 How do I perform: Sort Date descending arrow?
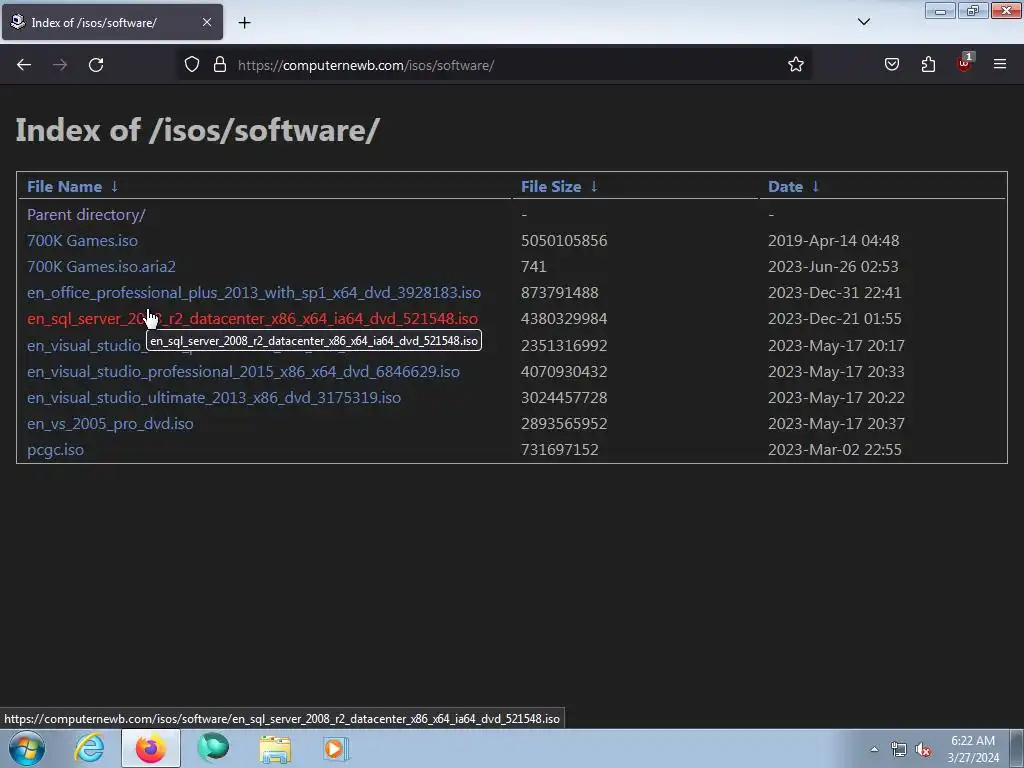815,187
